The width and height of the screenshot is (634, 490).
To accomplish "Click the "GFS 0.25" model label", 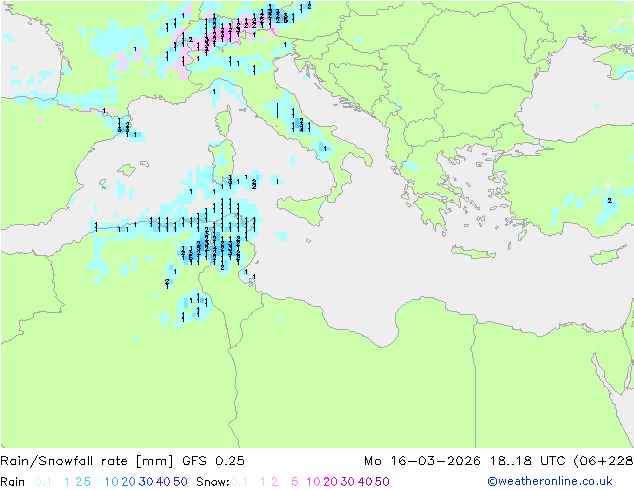I will coord(213,461).
